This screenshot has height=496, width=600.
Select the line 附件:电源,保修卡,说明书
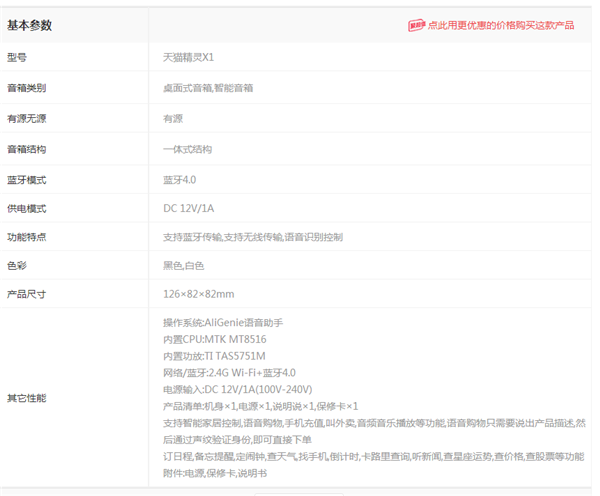[x=215, y=473]
